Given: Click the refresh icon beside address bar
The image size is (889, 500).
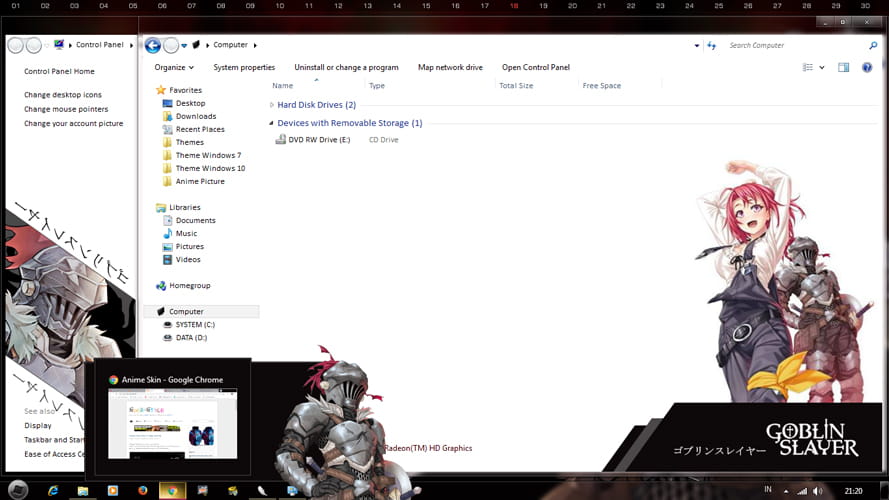Looking at the screenshot, I should [711, 45].
